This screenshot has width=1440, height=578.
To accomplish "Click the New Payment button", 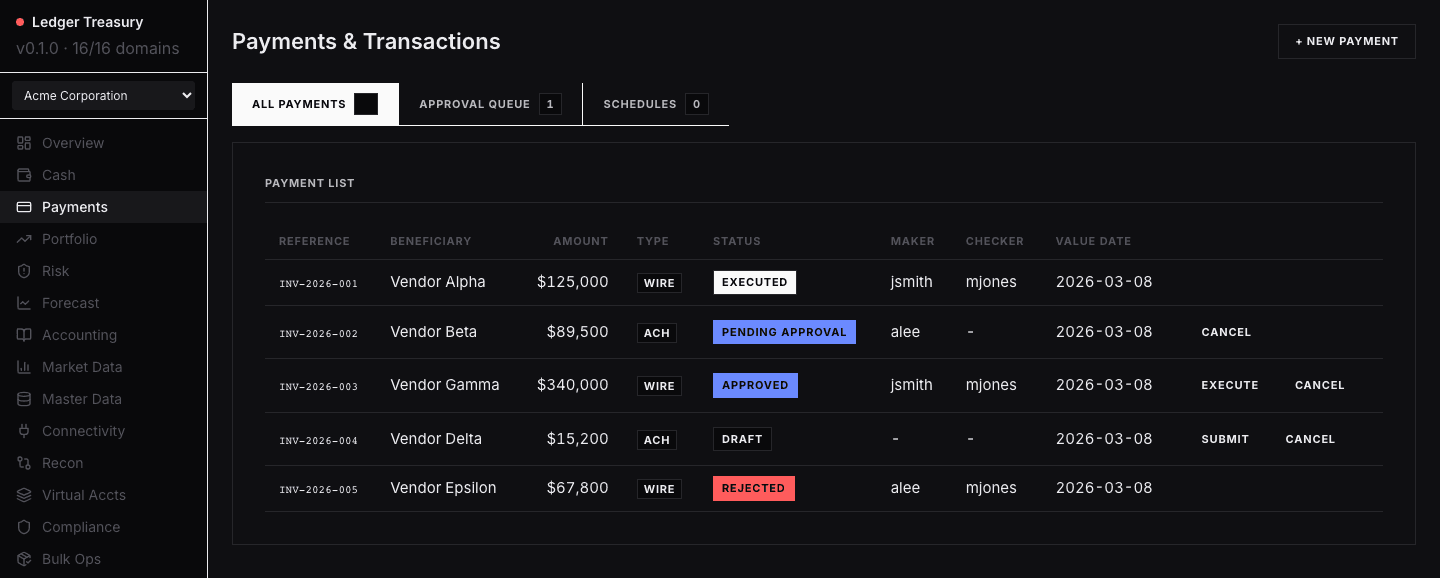I will 1346,42.
